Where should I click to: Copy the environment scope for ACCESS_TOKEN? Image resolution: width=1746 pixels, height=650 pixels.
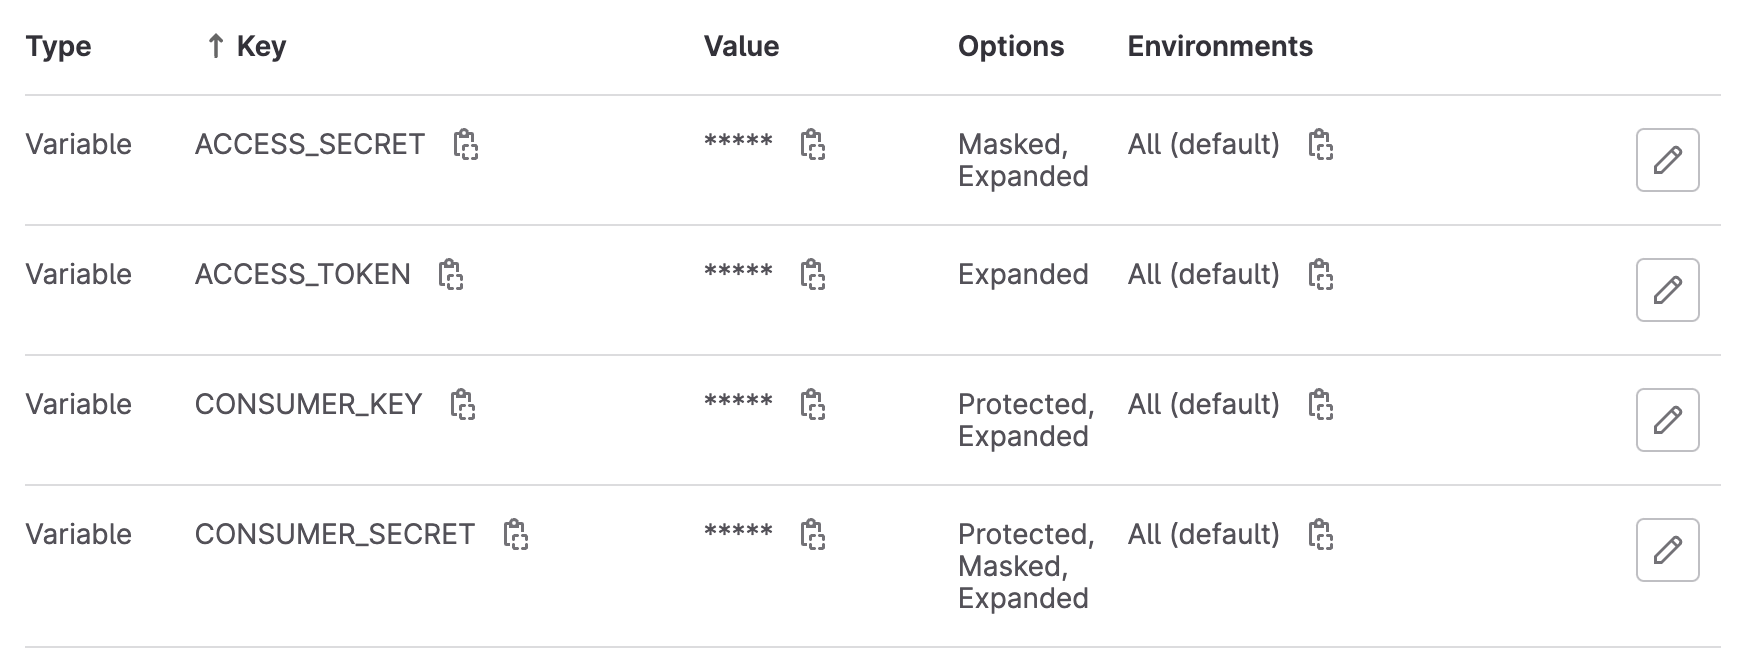pos(1320,275)
